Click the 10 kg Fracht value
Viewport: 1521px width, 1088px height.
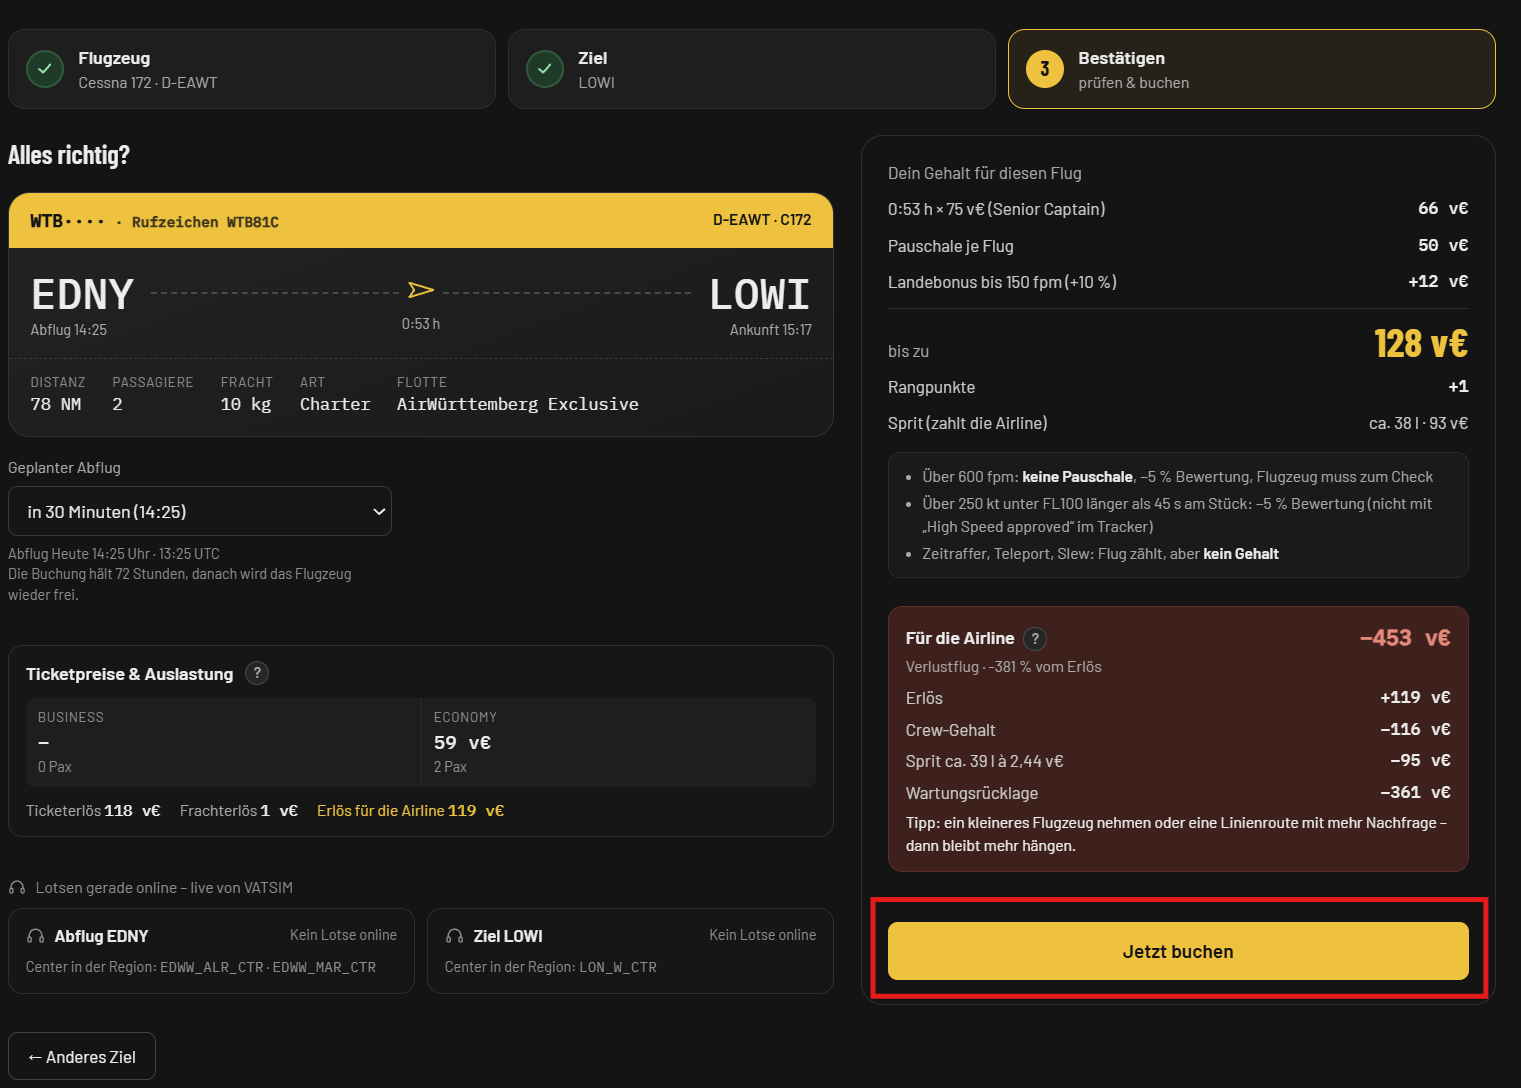(x=246, y=404)
